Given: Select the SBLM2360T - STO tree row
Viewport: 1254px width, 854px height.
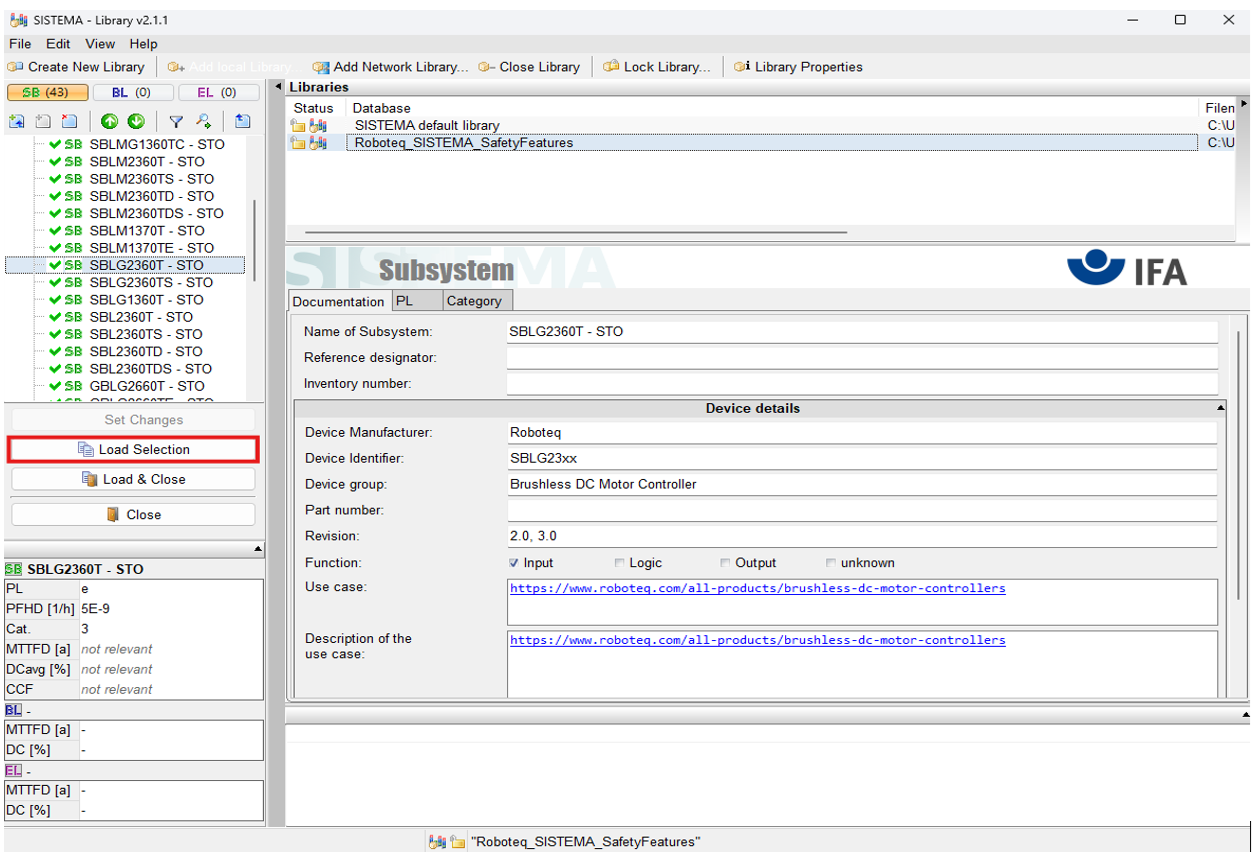Looking at the screenshot, I should [x=147, y=162].
